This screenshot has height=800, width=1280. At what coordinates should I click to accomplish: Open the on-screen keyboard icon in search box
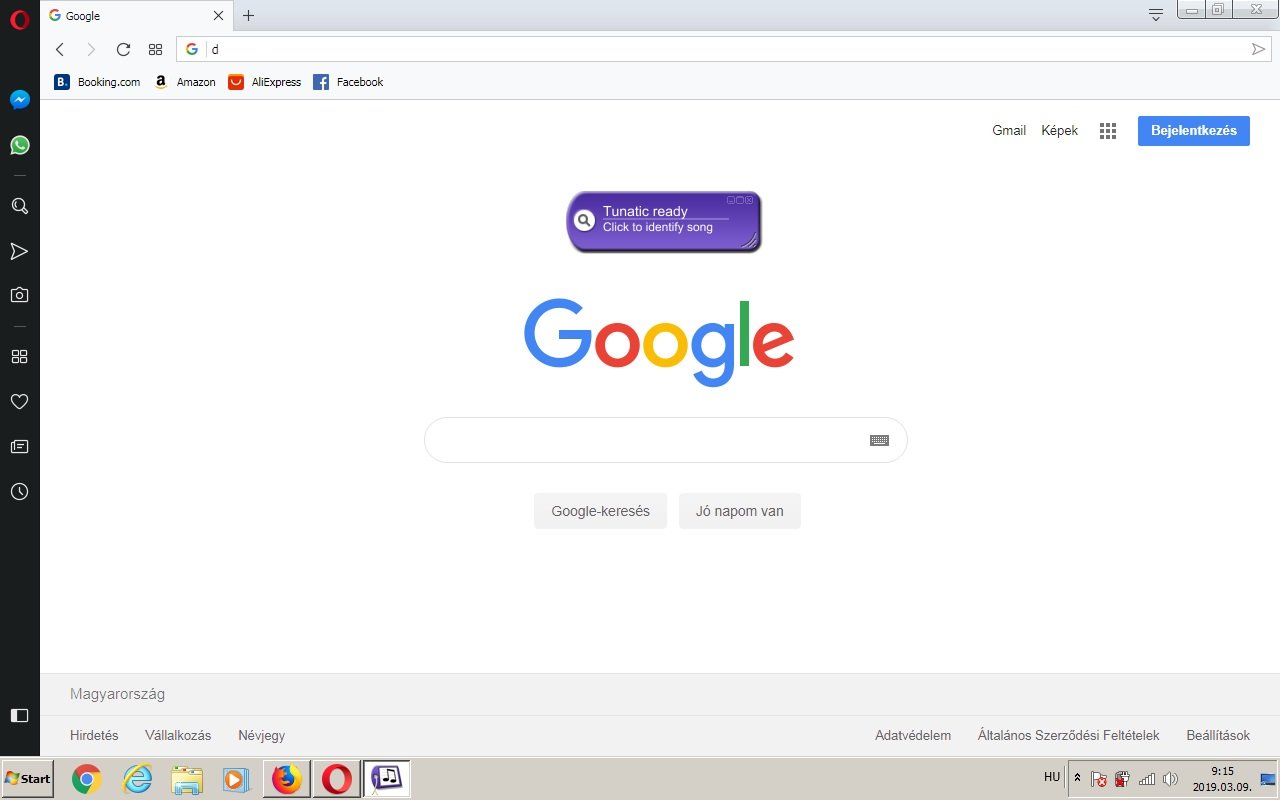(x=879, y=440)
